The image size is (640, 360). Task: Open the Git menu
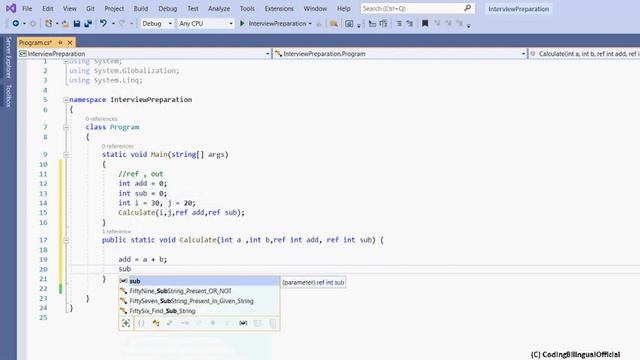click(90, 8)
